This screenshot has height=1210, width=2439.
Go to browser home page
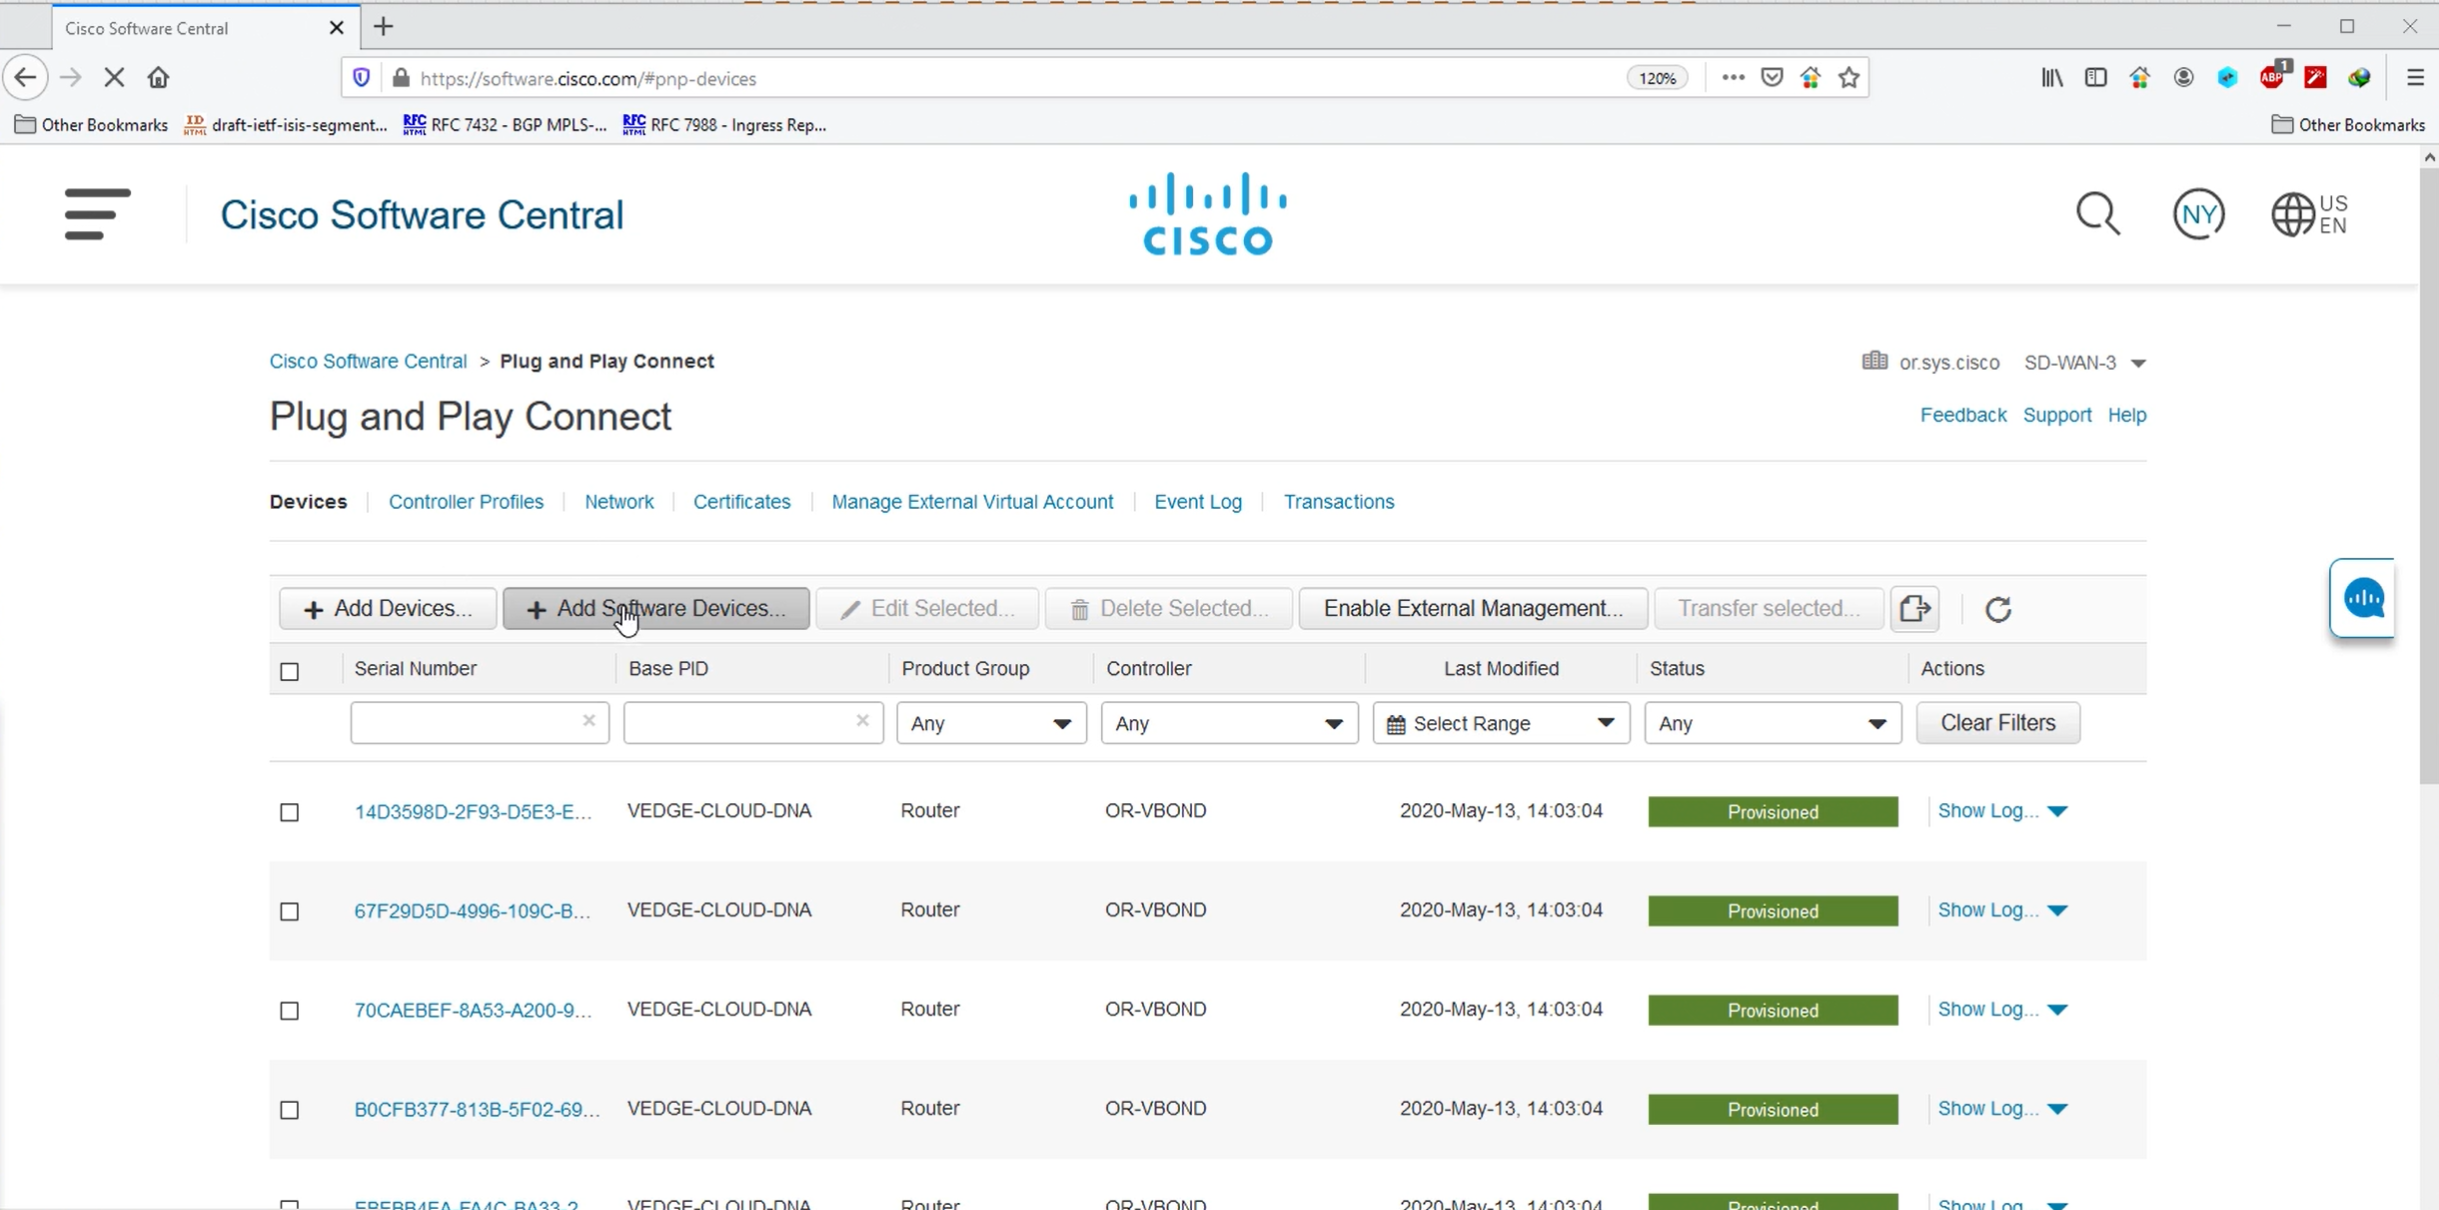(x=158, y=78)
